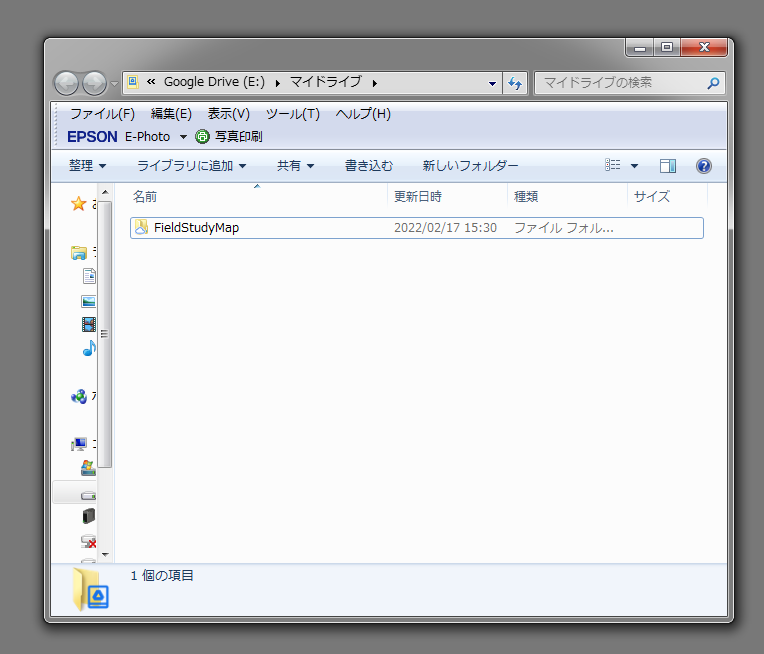
Task: Open the Videos library icon
Action: coord(89,325)
